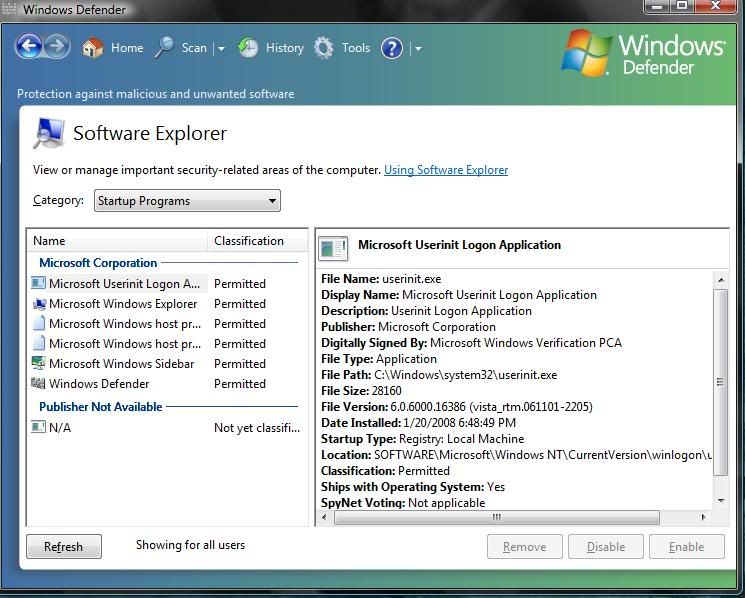Image resolution: width=745 pixels, height=598 pixels.
Task: Click the Windows Defender row icon
Action: click(x=38, y=383)
